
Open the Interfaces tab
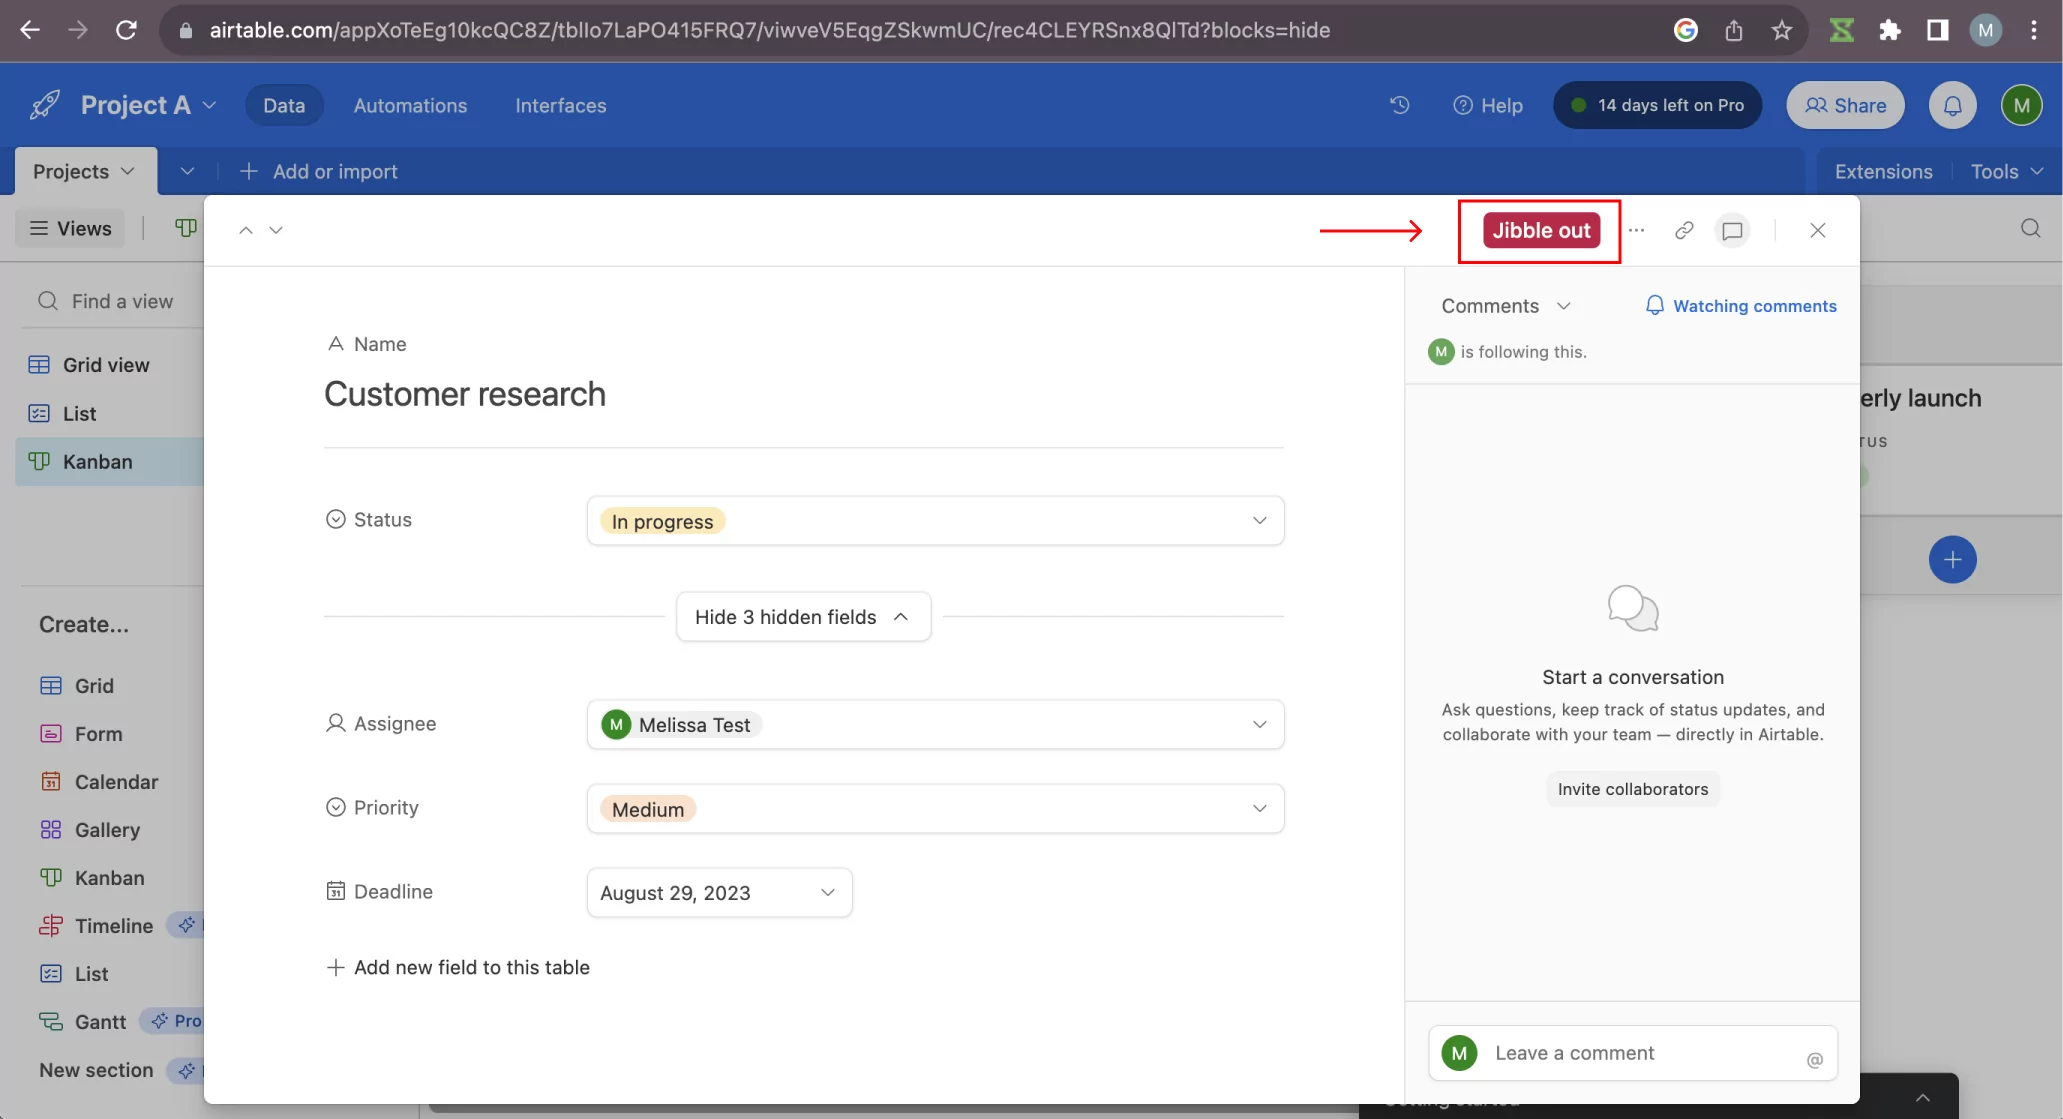(x=560, y=105)
